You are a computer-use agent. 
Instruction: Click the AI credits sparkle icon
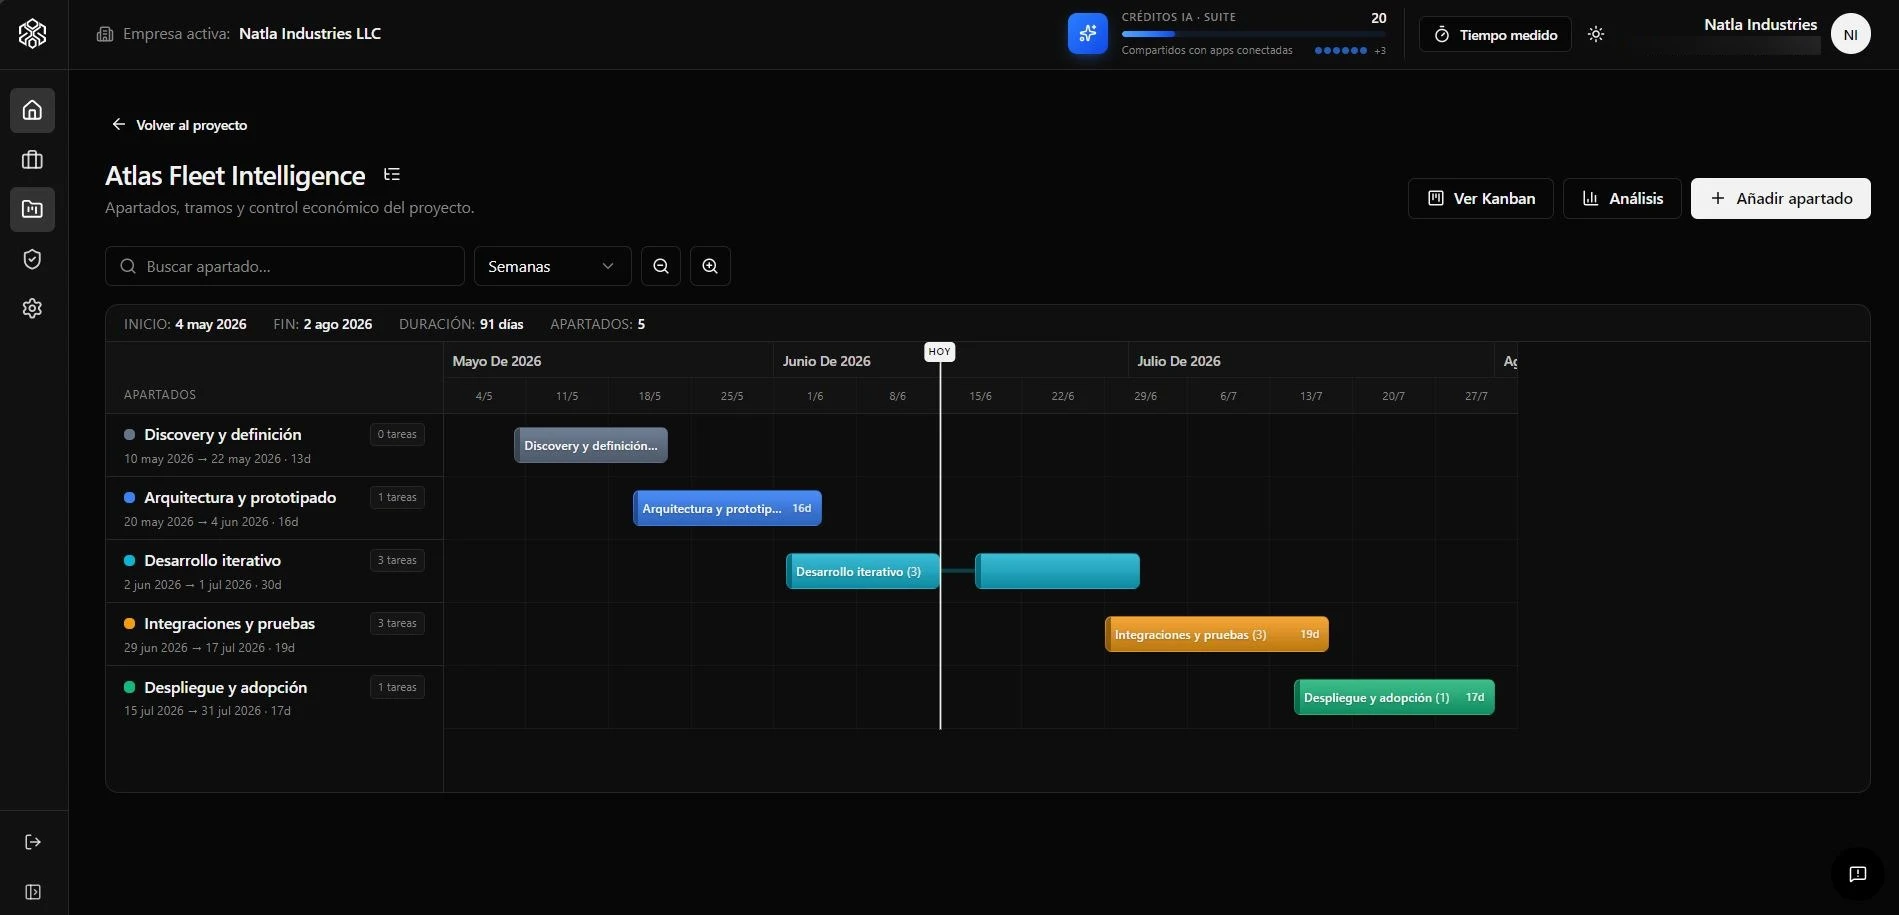[1087, 34]
